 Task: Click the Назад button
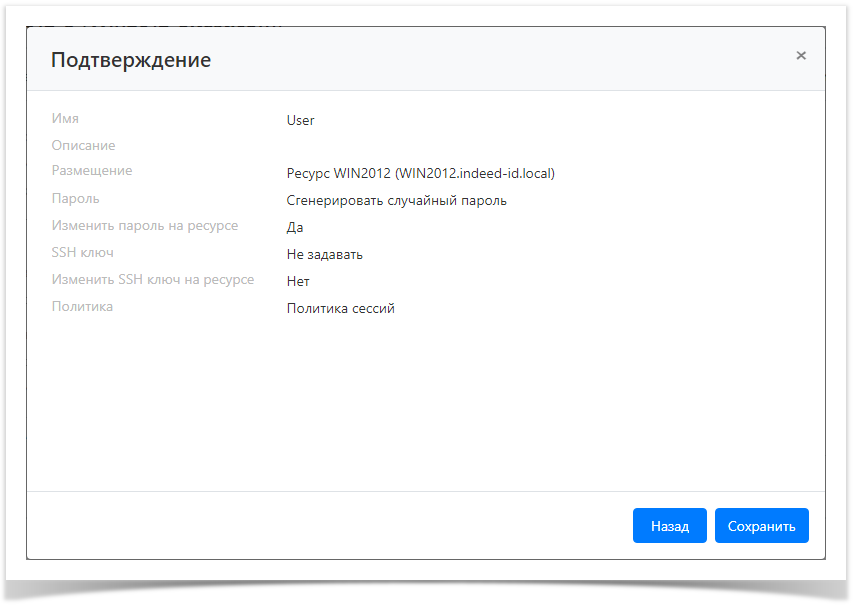[x=669, y=525]
